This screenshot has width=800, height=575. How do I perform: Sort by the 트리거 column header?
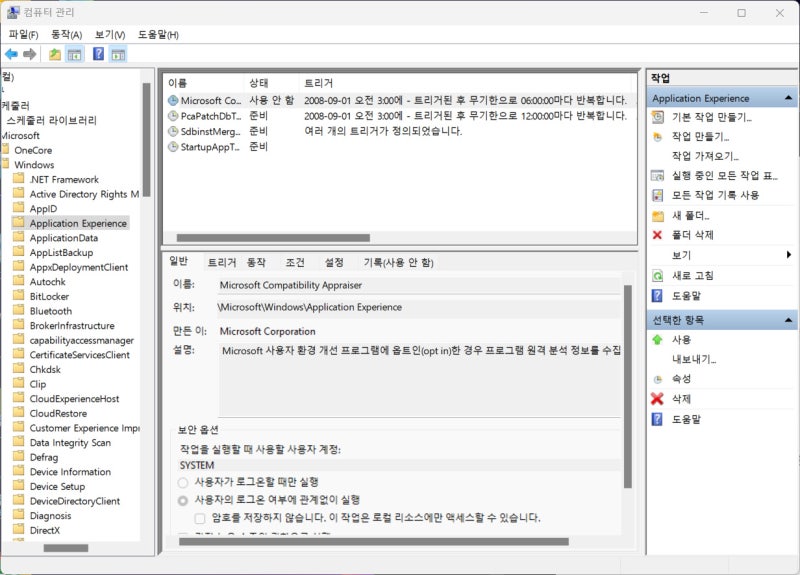(467, 83)
